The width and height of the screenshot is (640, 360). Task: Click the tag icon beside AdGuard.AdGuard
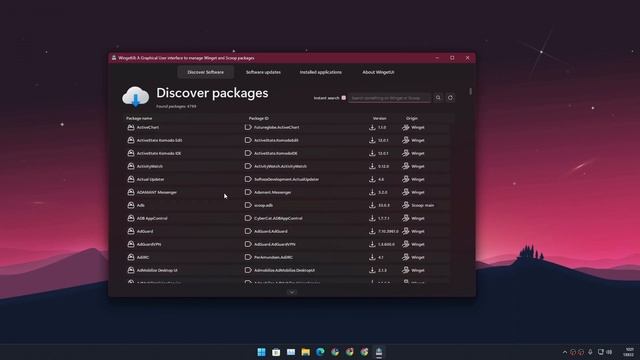pos(248,231)
